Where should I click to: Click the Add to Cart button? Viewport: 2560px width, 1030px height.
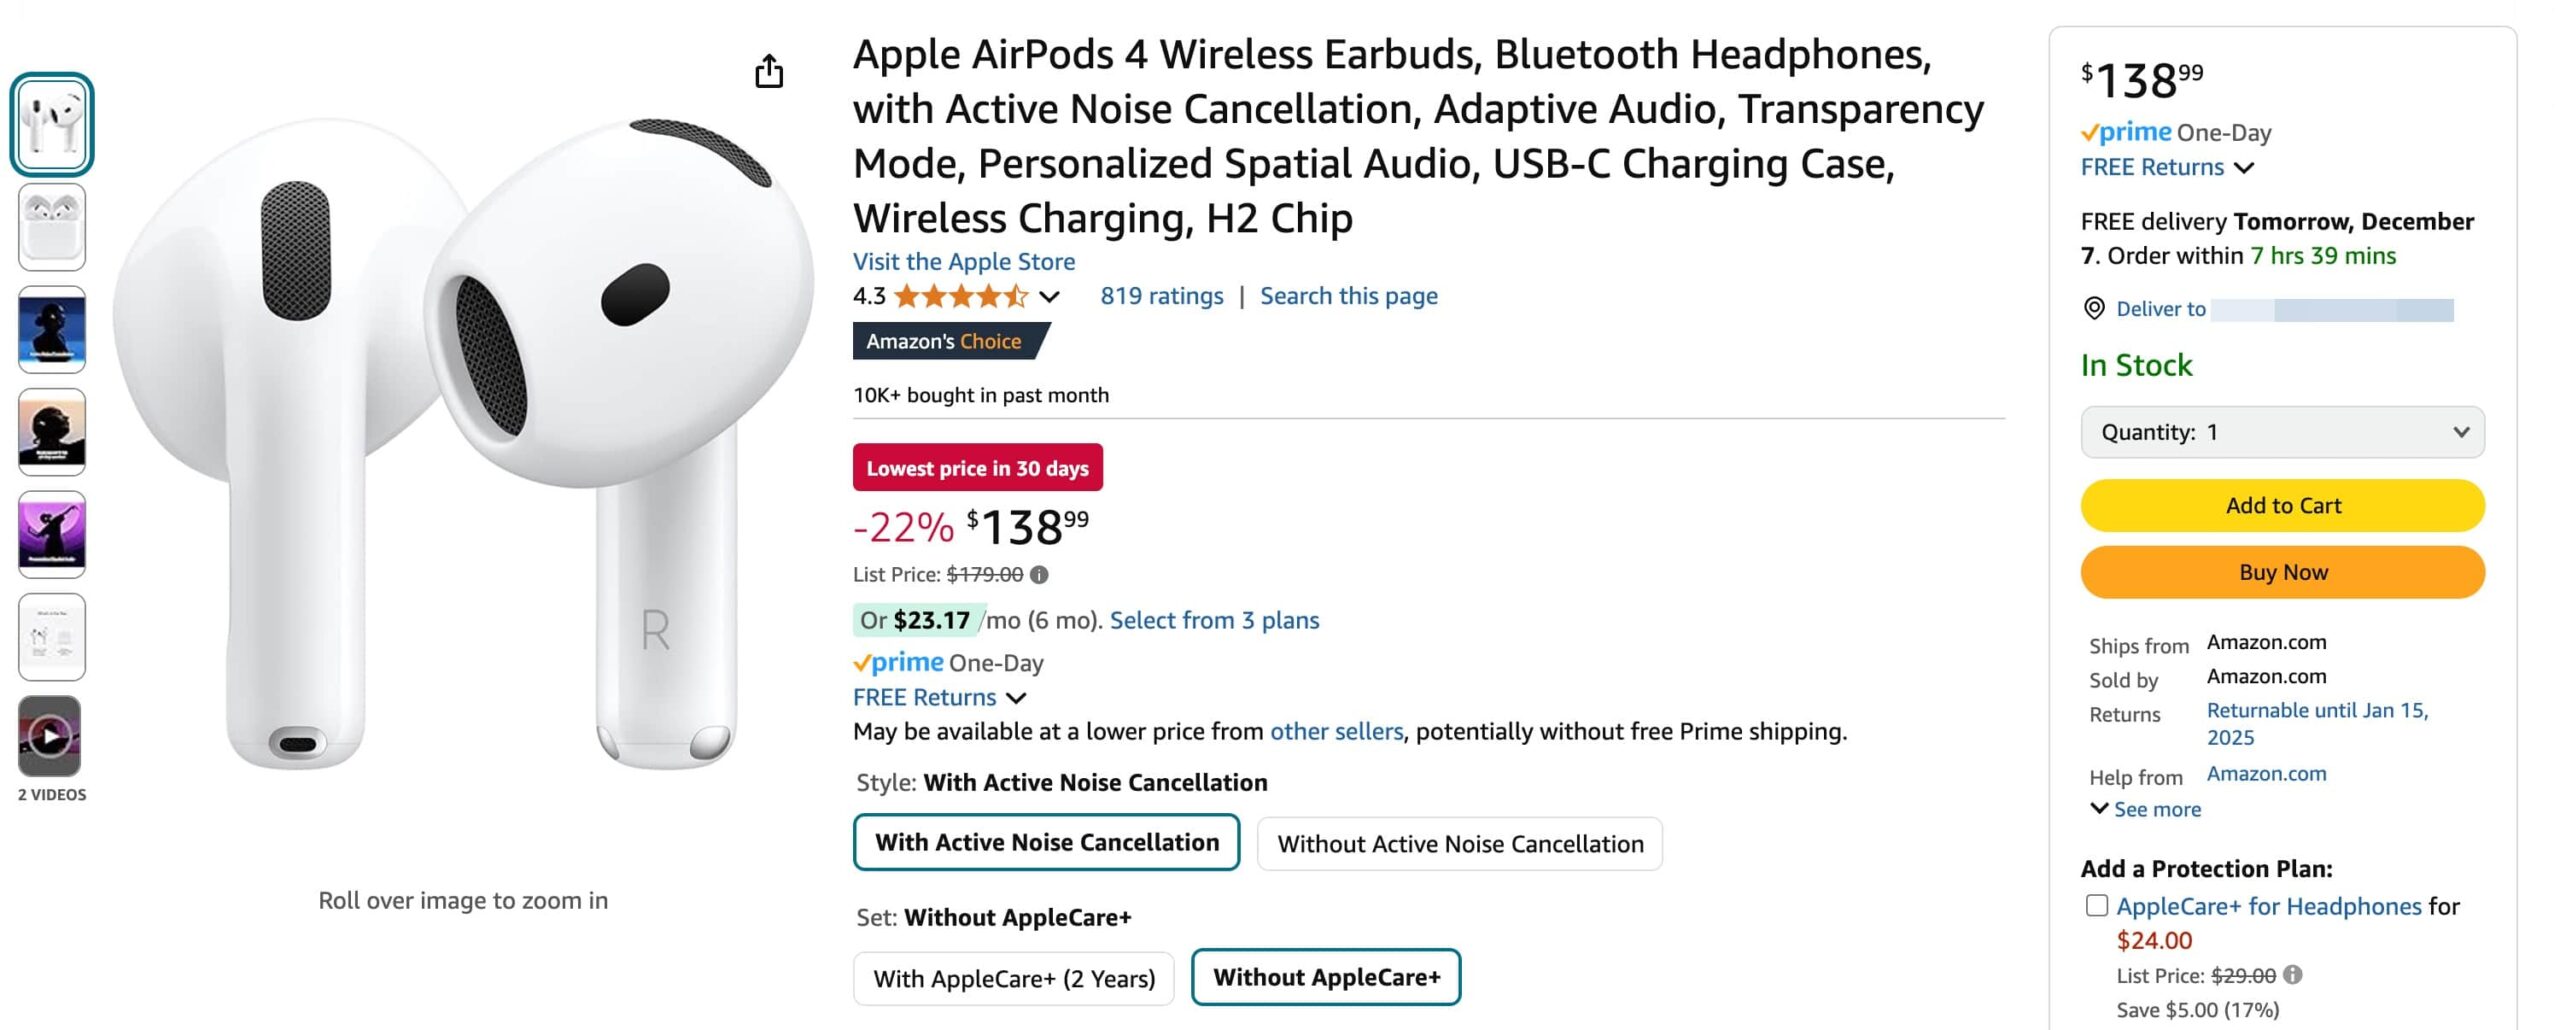pyautogui.click(x=2281, y=505)
